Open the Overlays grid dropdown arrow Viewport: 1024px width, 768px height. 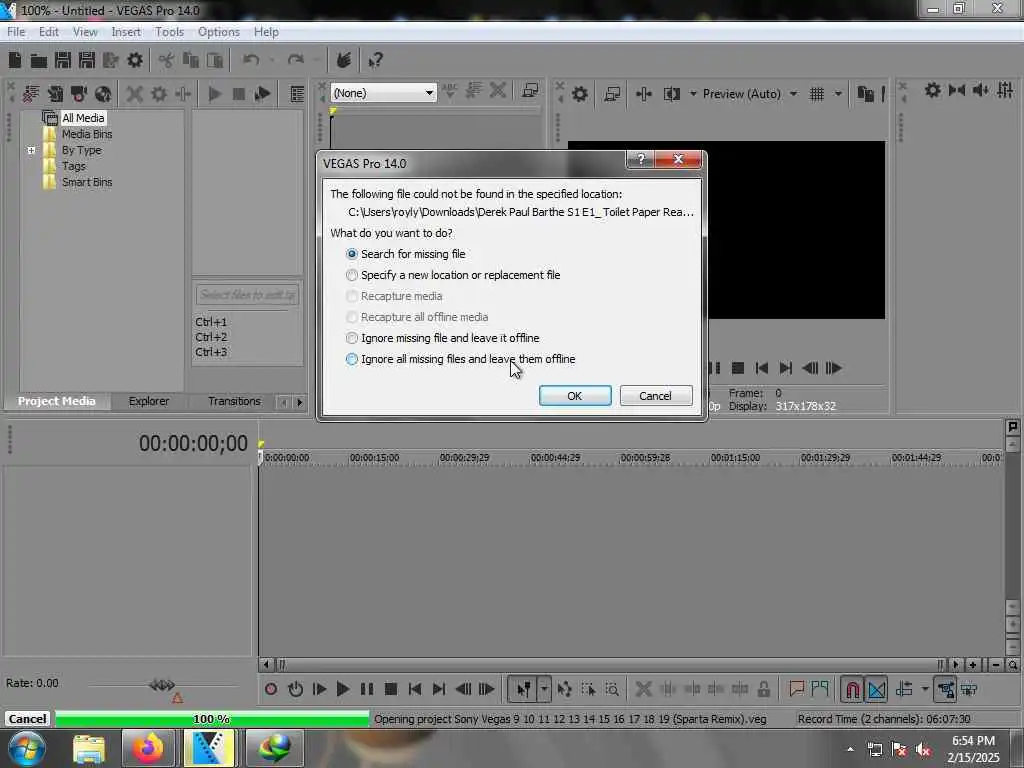pos(838,94)
